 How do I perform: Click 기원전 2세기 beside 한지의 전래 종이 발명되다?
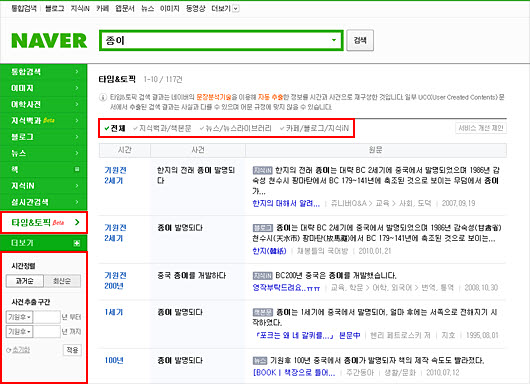[115, 175]
